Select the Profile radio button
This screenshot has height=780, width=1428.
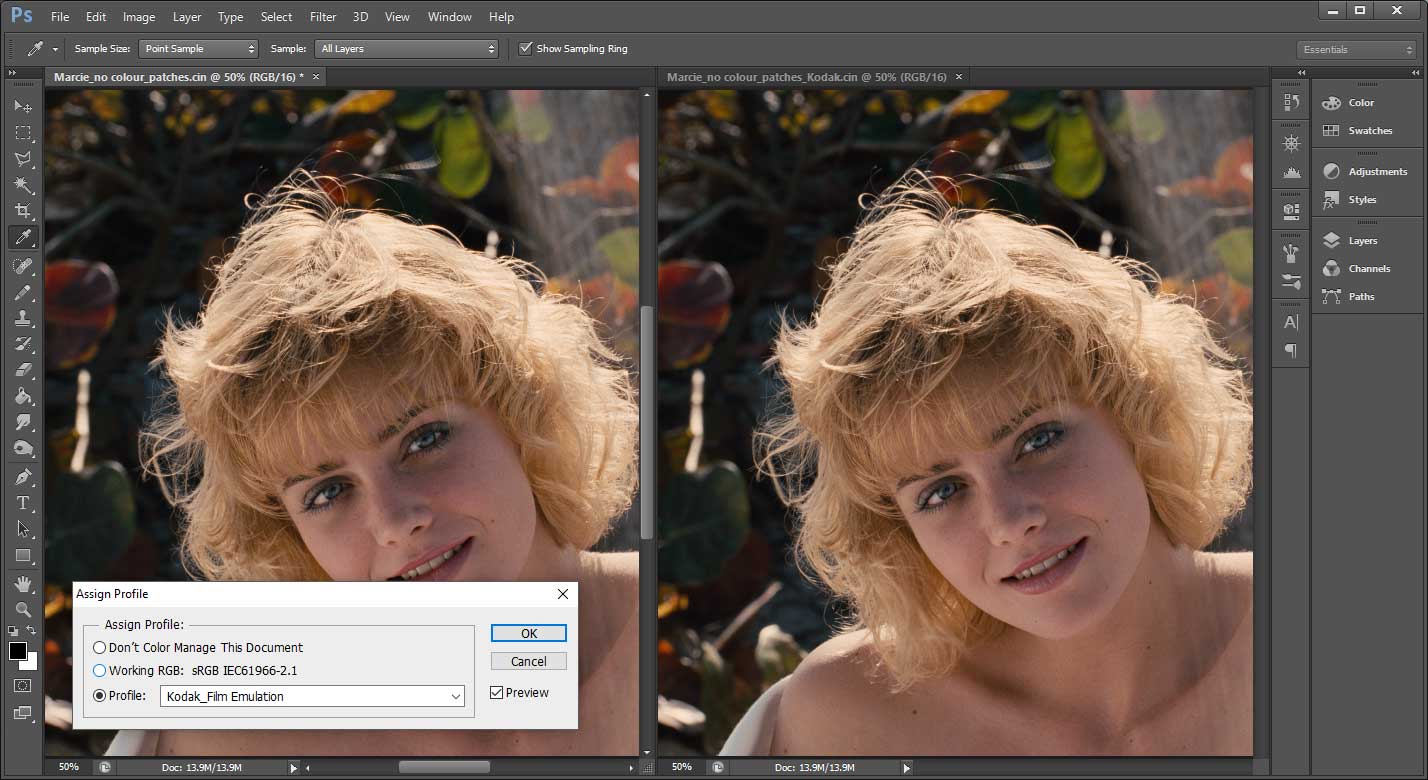(x=99, y=696)
